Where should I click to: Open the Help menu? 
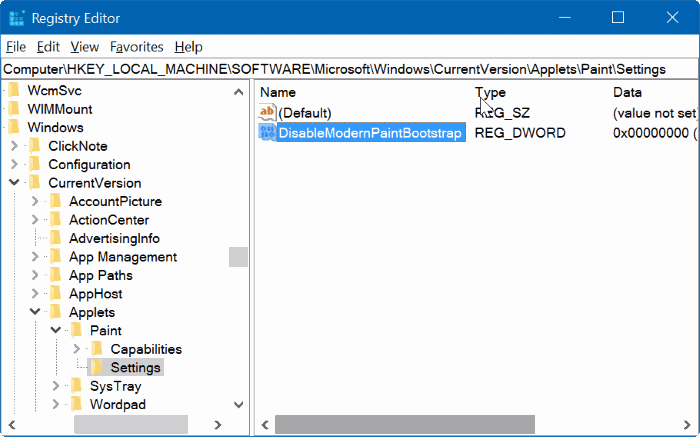click(x=188, y=47)
